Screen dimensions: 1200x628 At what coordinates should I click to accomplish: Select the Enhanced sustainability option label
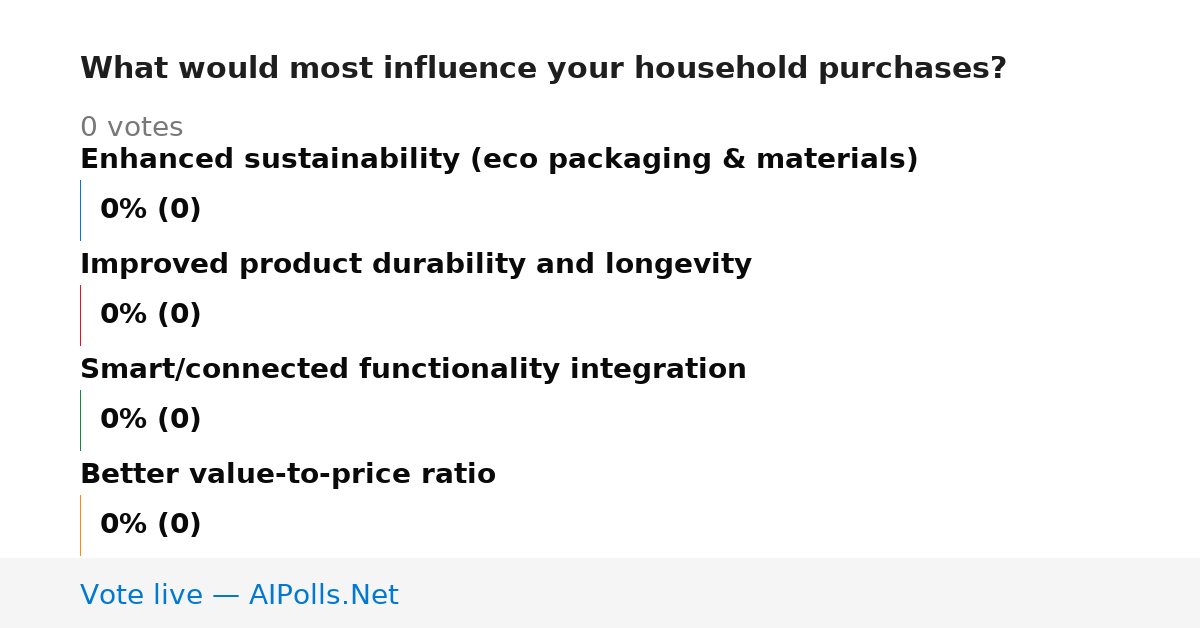(x=499, y=160)
